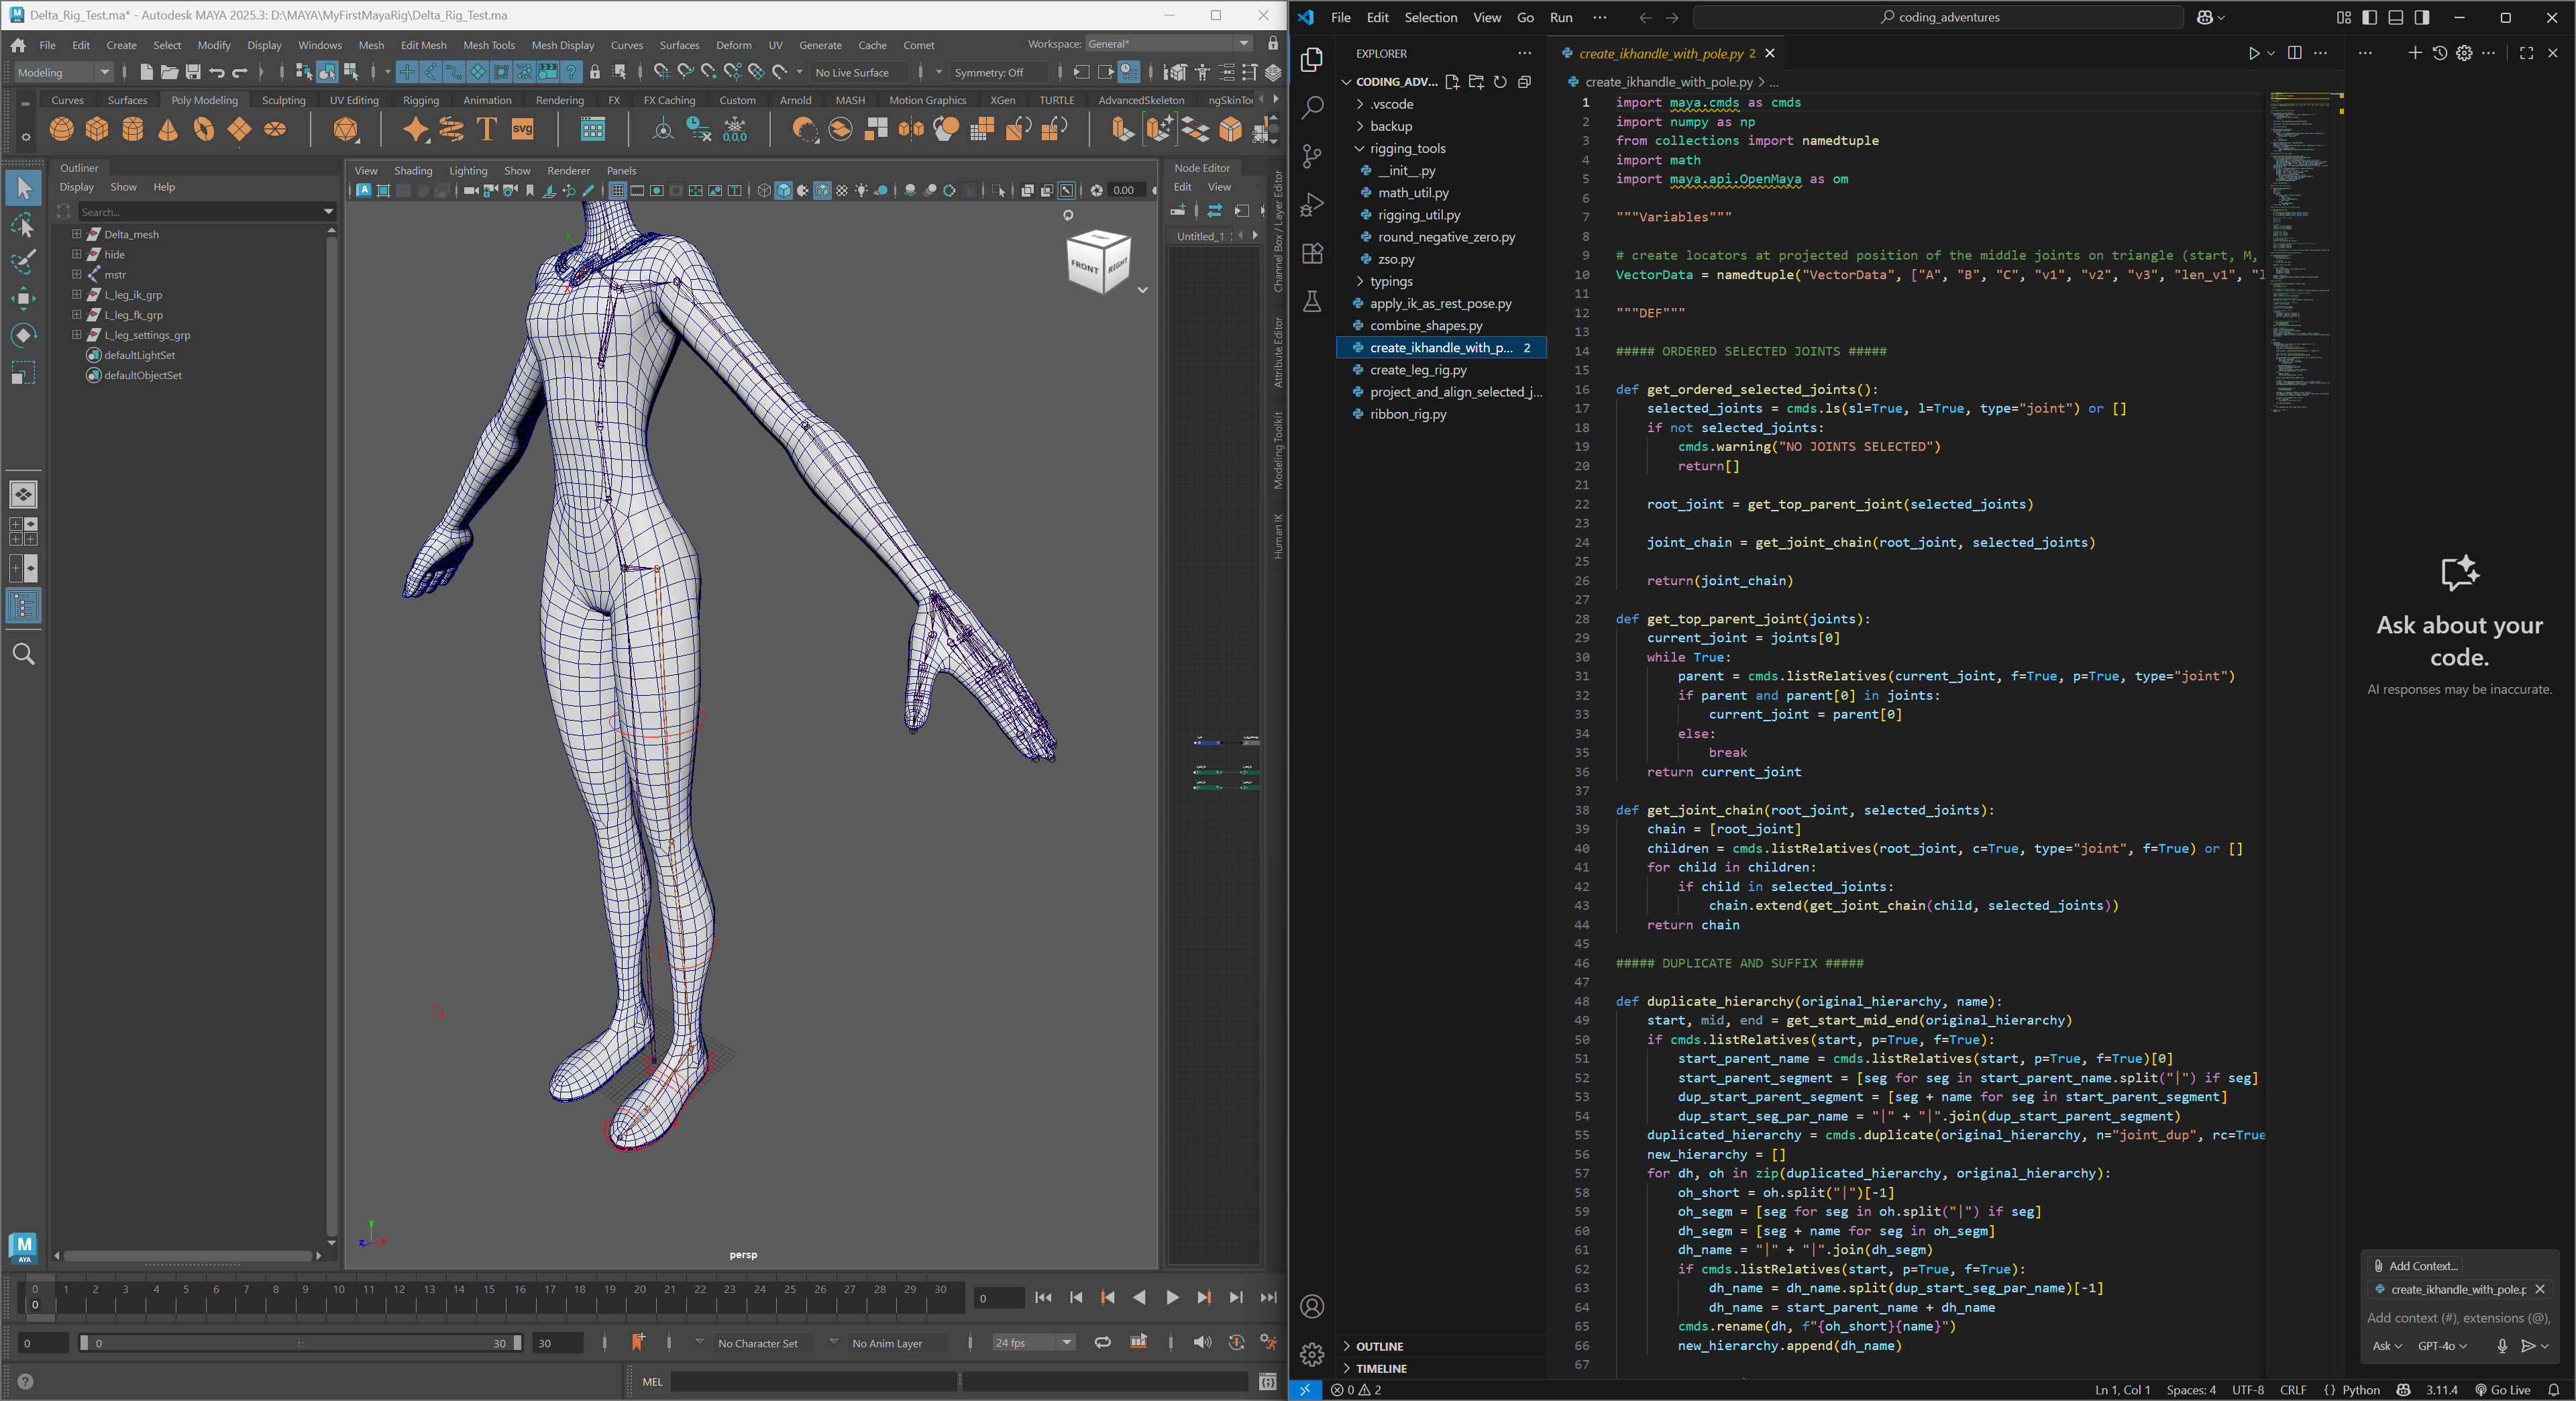Create a polygon cube from the shelf
This screenshot has width=2576, height=1401.
[x=97, y=129]
